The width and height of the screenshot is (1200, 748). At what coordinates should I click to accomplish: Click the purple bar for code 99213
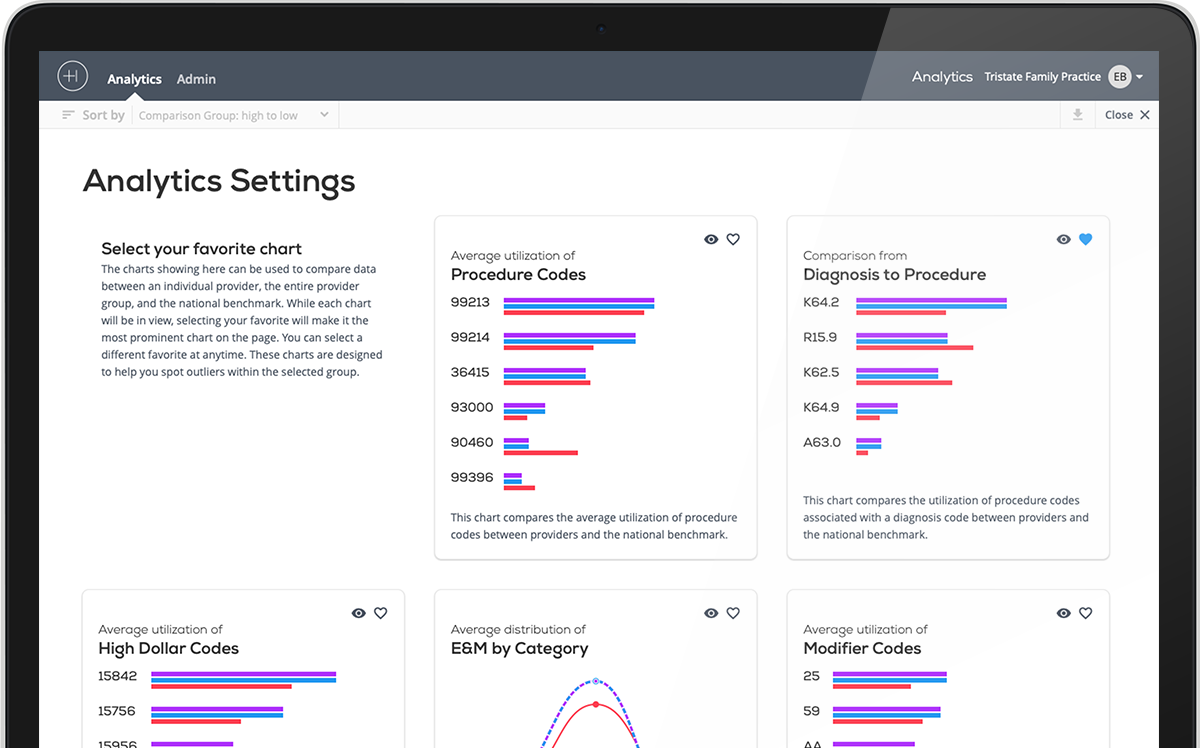[x=578, y=300]
